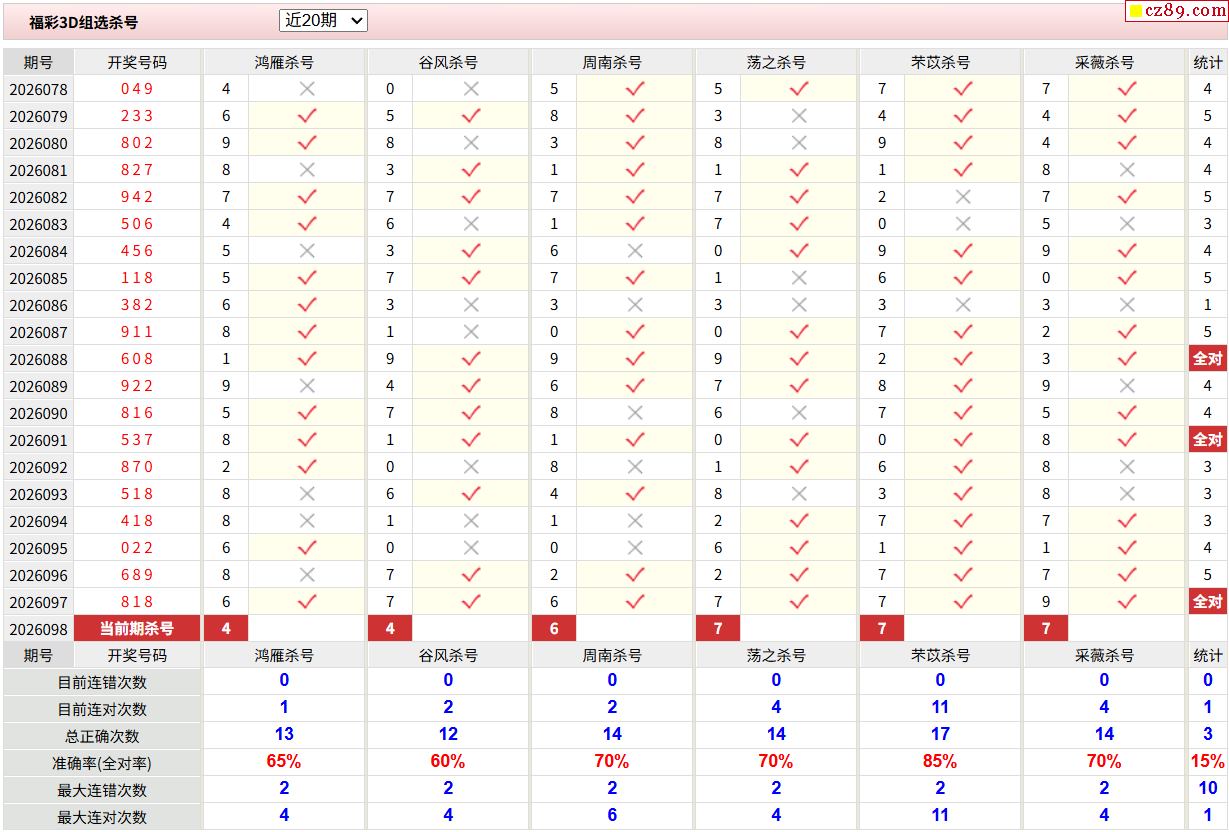Open the 近20期 period dropdown

coord(323,20)
